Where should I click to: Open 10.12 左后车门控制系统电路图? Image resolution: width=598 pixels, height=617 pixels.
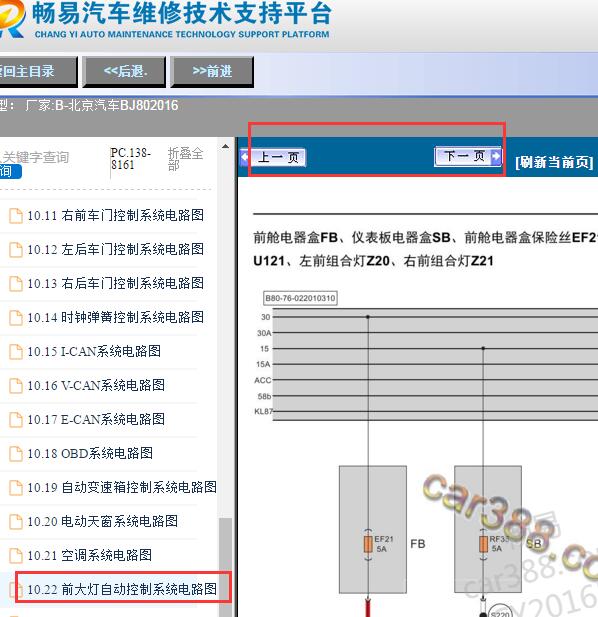115,249
